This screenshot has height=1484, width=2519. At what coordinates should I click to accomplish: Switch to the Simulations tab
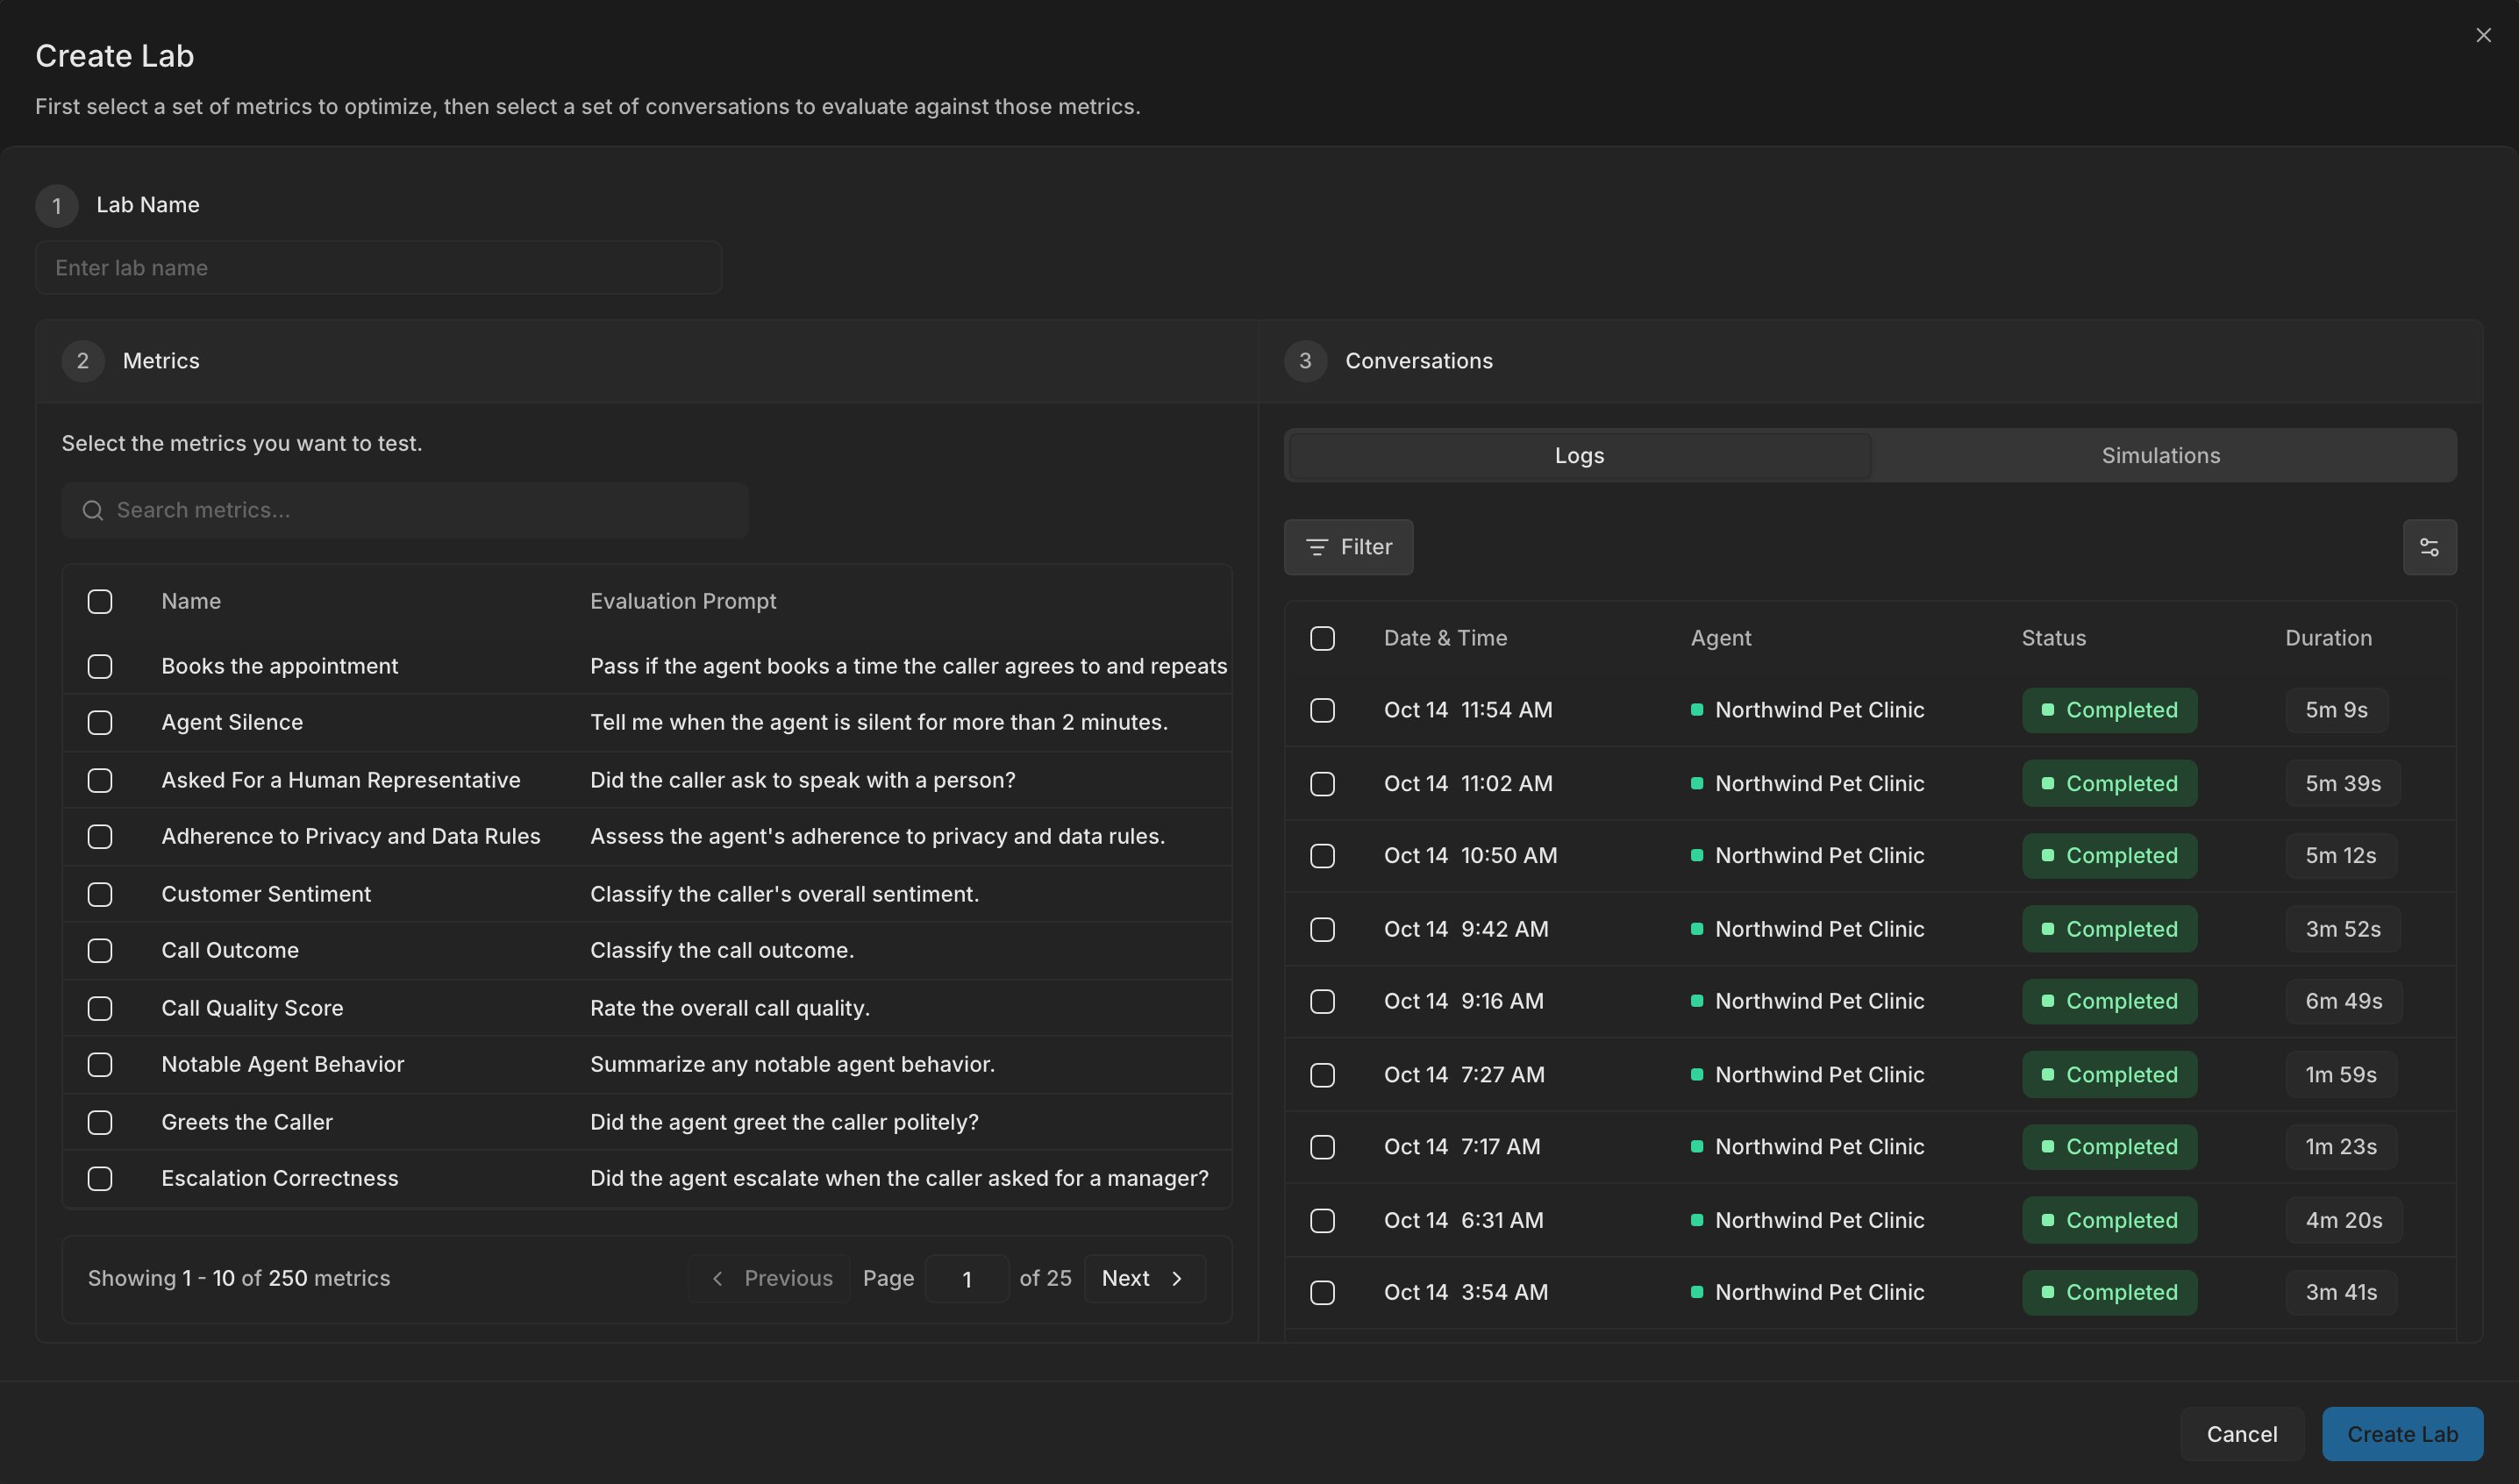(x=2160, y=455)
